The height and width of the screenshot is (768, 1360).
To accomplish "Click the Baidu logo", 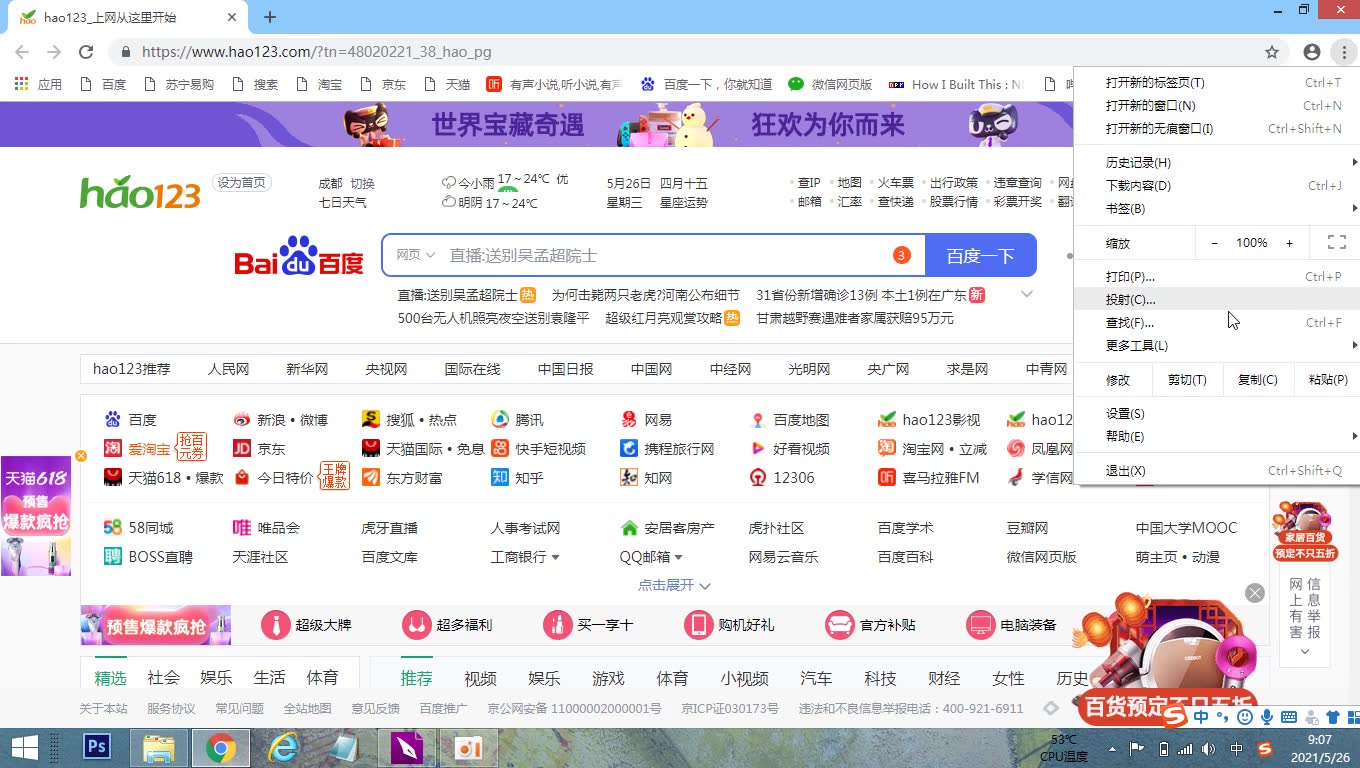I will pyautogui.click(x=299, y=256).
